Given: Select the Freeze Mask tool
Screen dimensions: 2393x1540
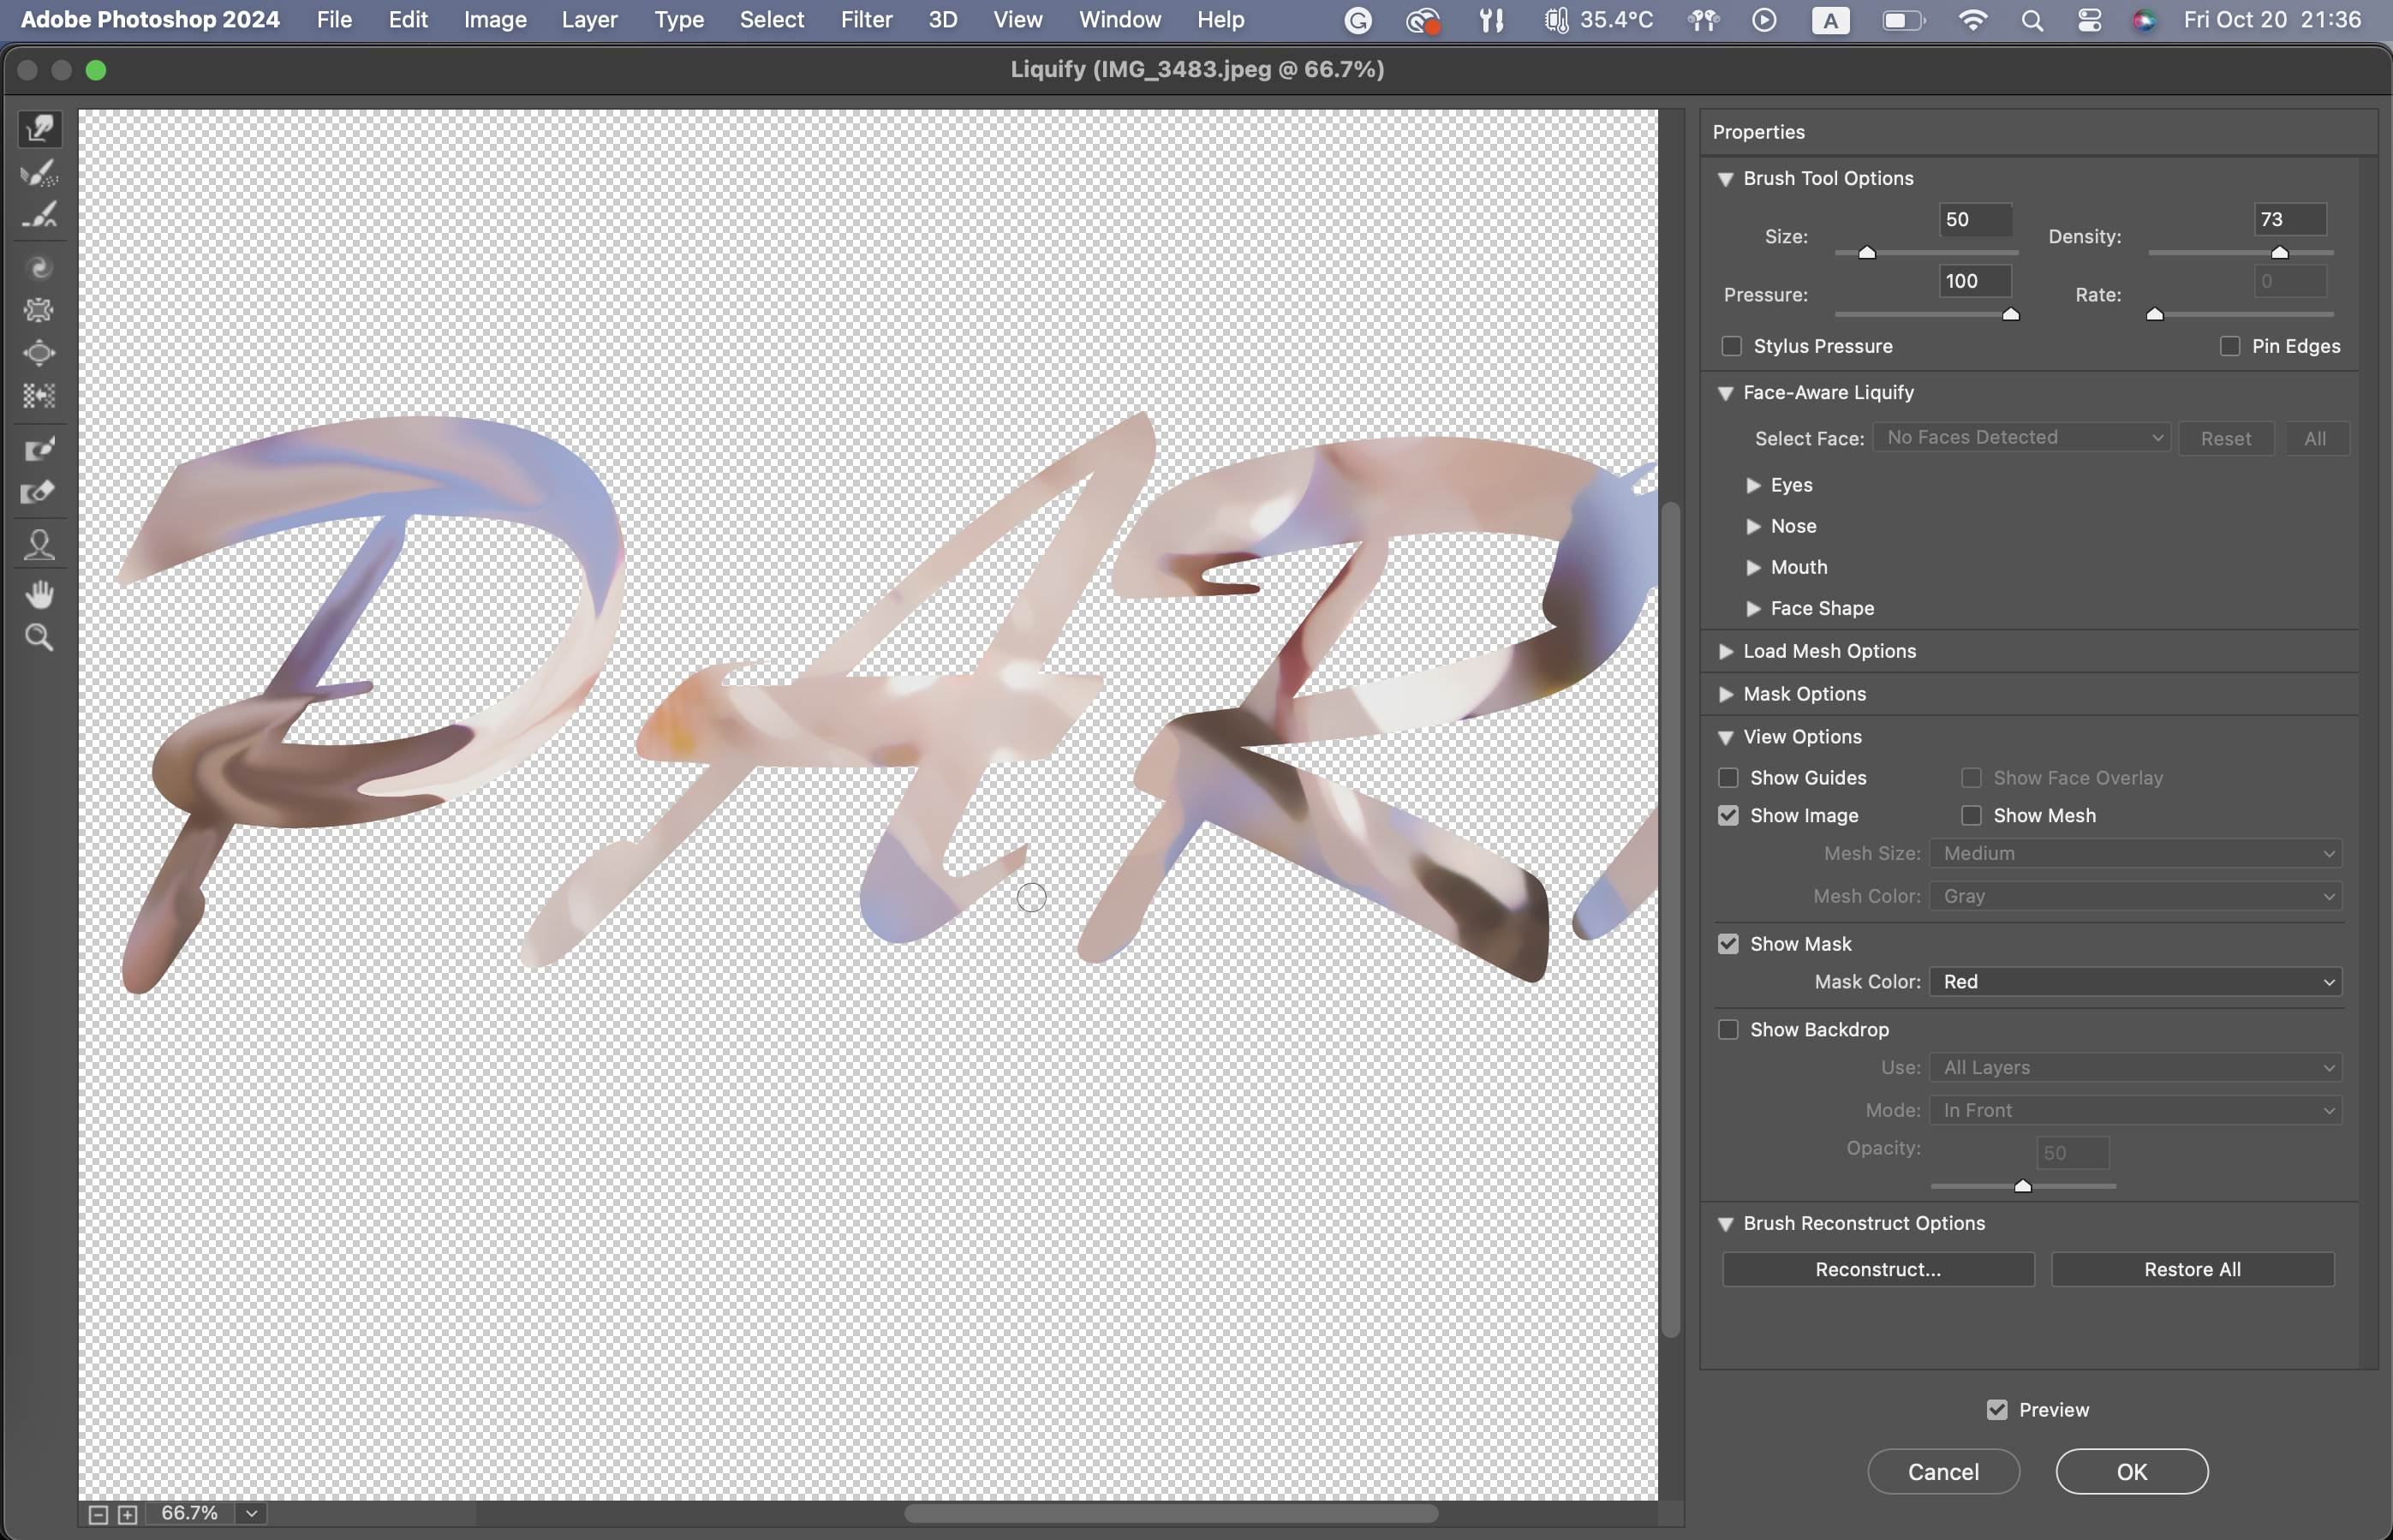Looking at the screenshot, I should click(40, 449).
